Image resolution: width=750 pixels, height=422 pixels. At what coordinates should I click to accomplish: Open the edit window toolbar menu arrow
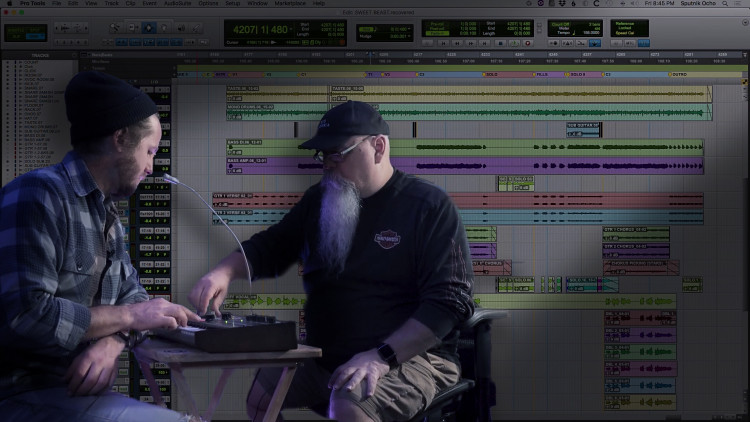pyautogui.click(x=745, y=23)
